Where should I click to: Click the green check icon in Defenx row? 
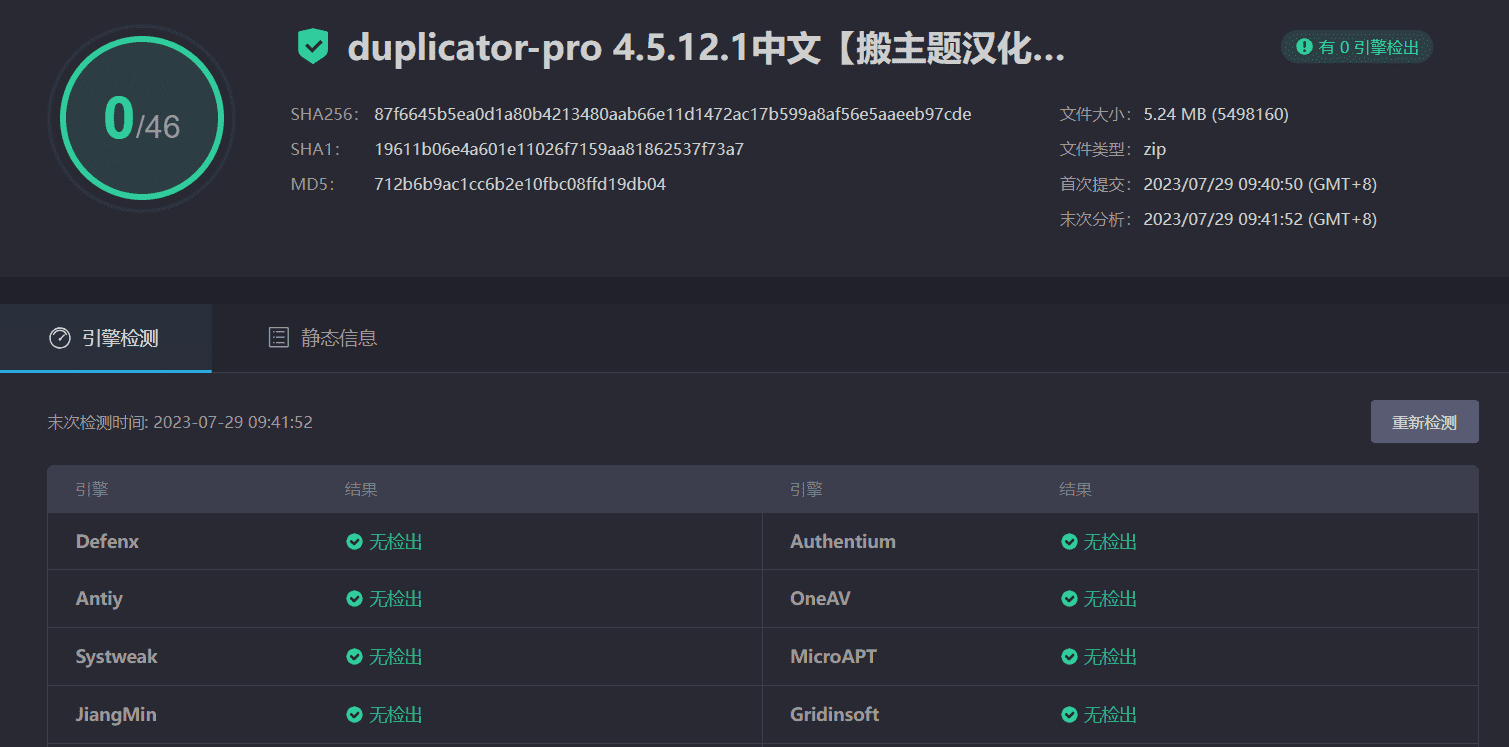[354, 542]
